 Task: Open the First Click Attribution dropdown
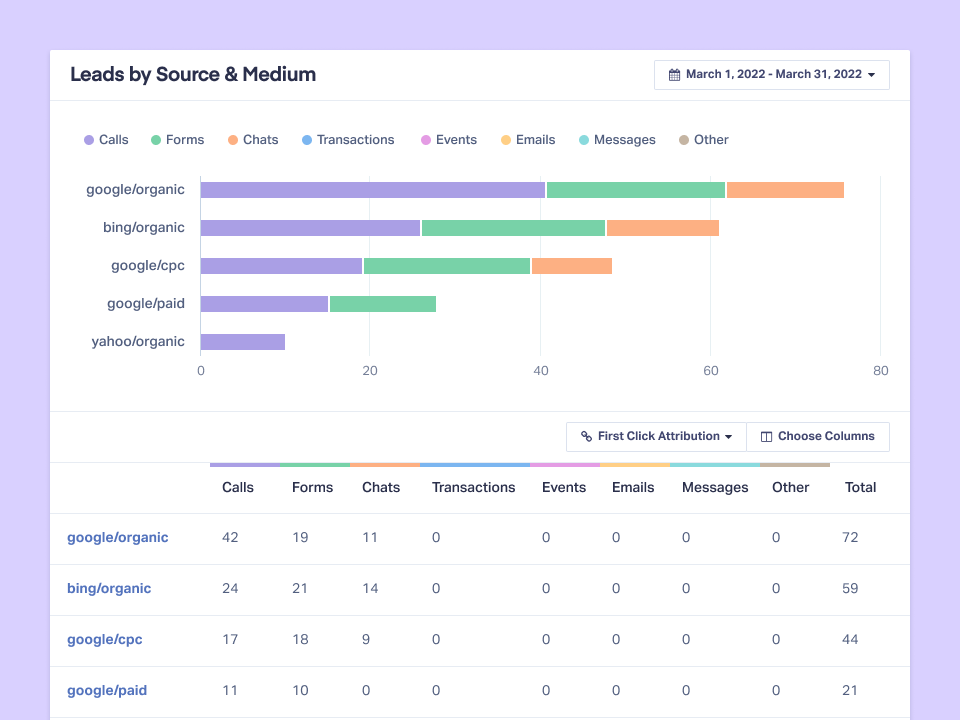point(655,436)
